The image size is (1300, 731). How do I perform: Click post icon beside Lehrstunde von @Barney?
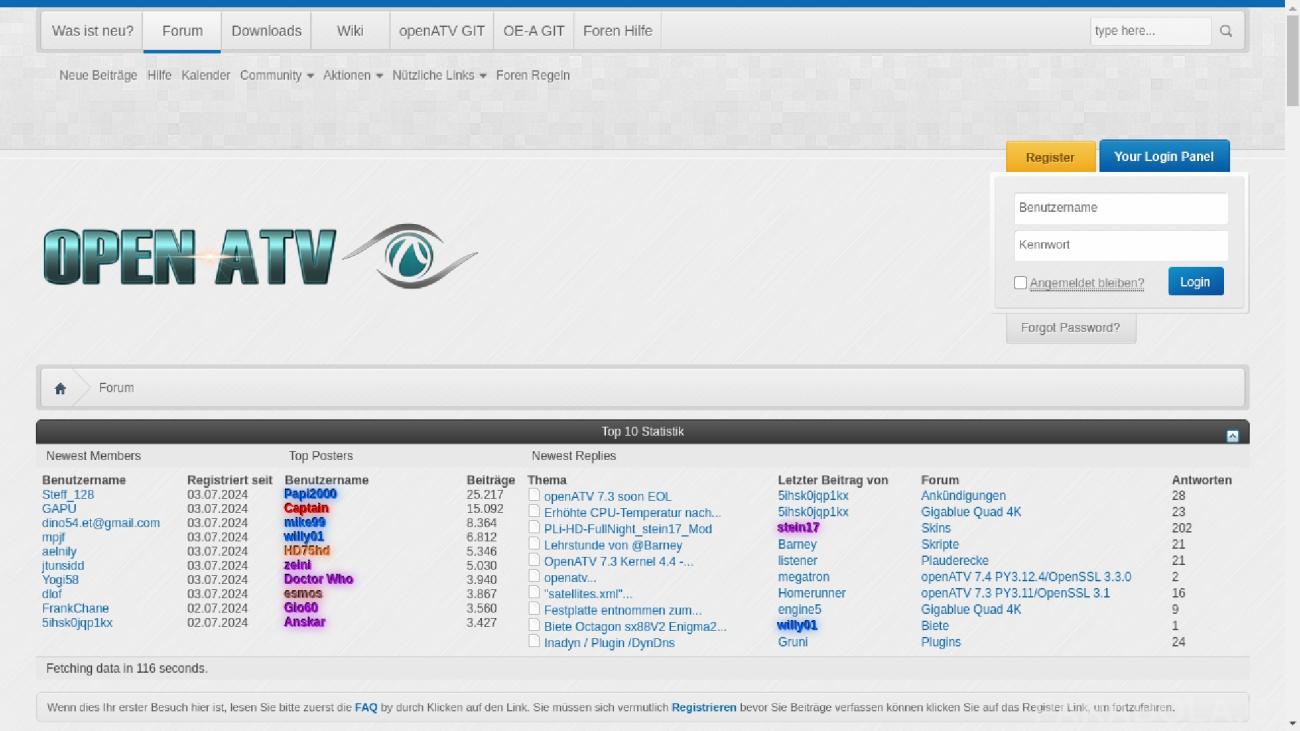534,544
